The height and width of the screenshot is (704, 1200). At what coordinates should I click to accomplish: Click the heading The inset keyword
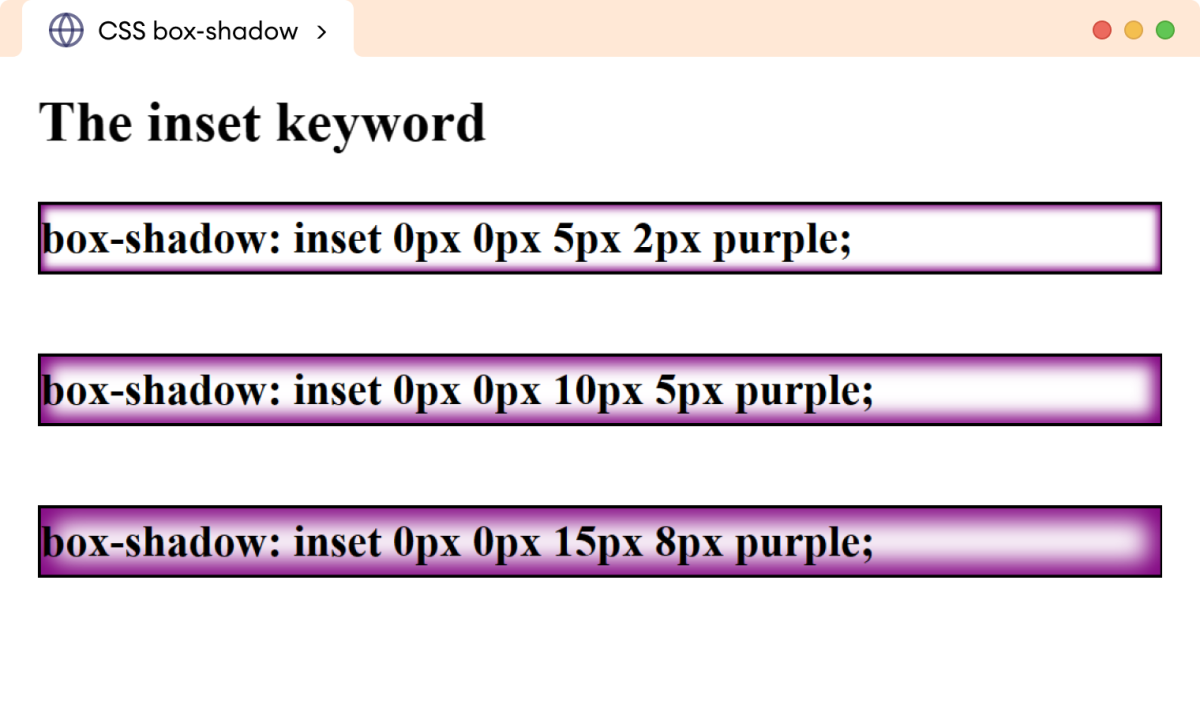coord(261,122)
